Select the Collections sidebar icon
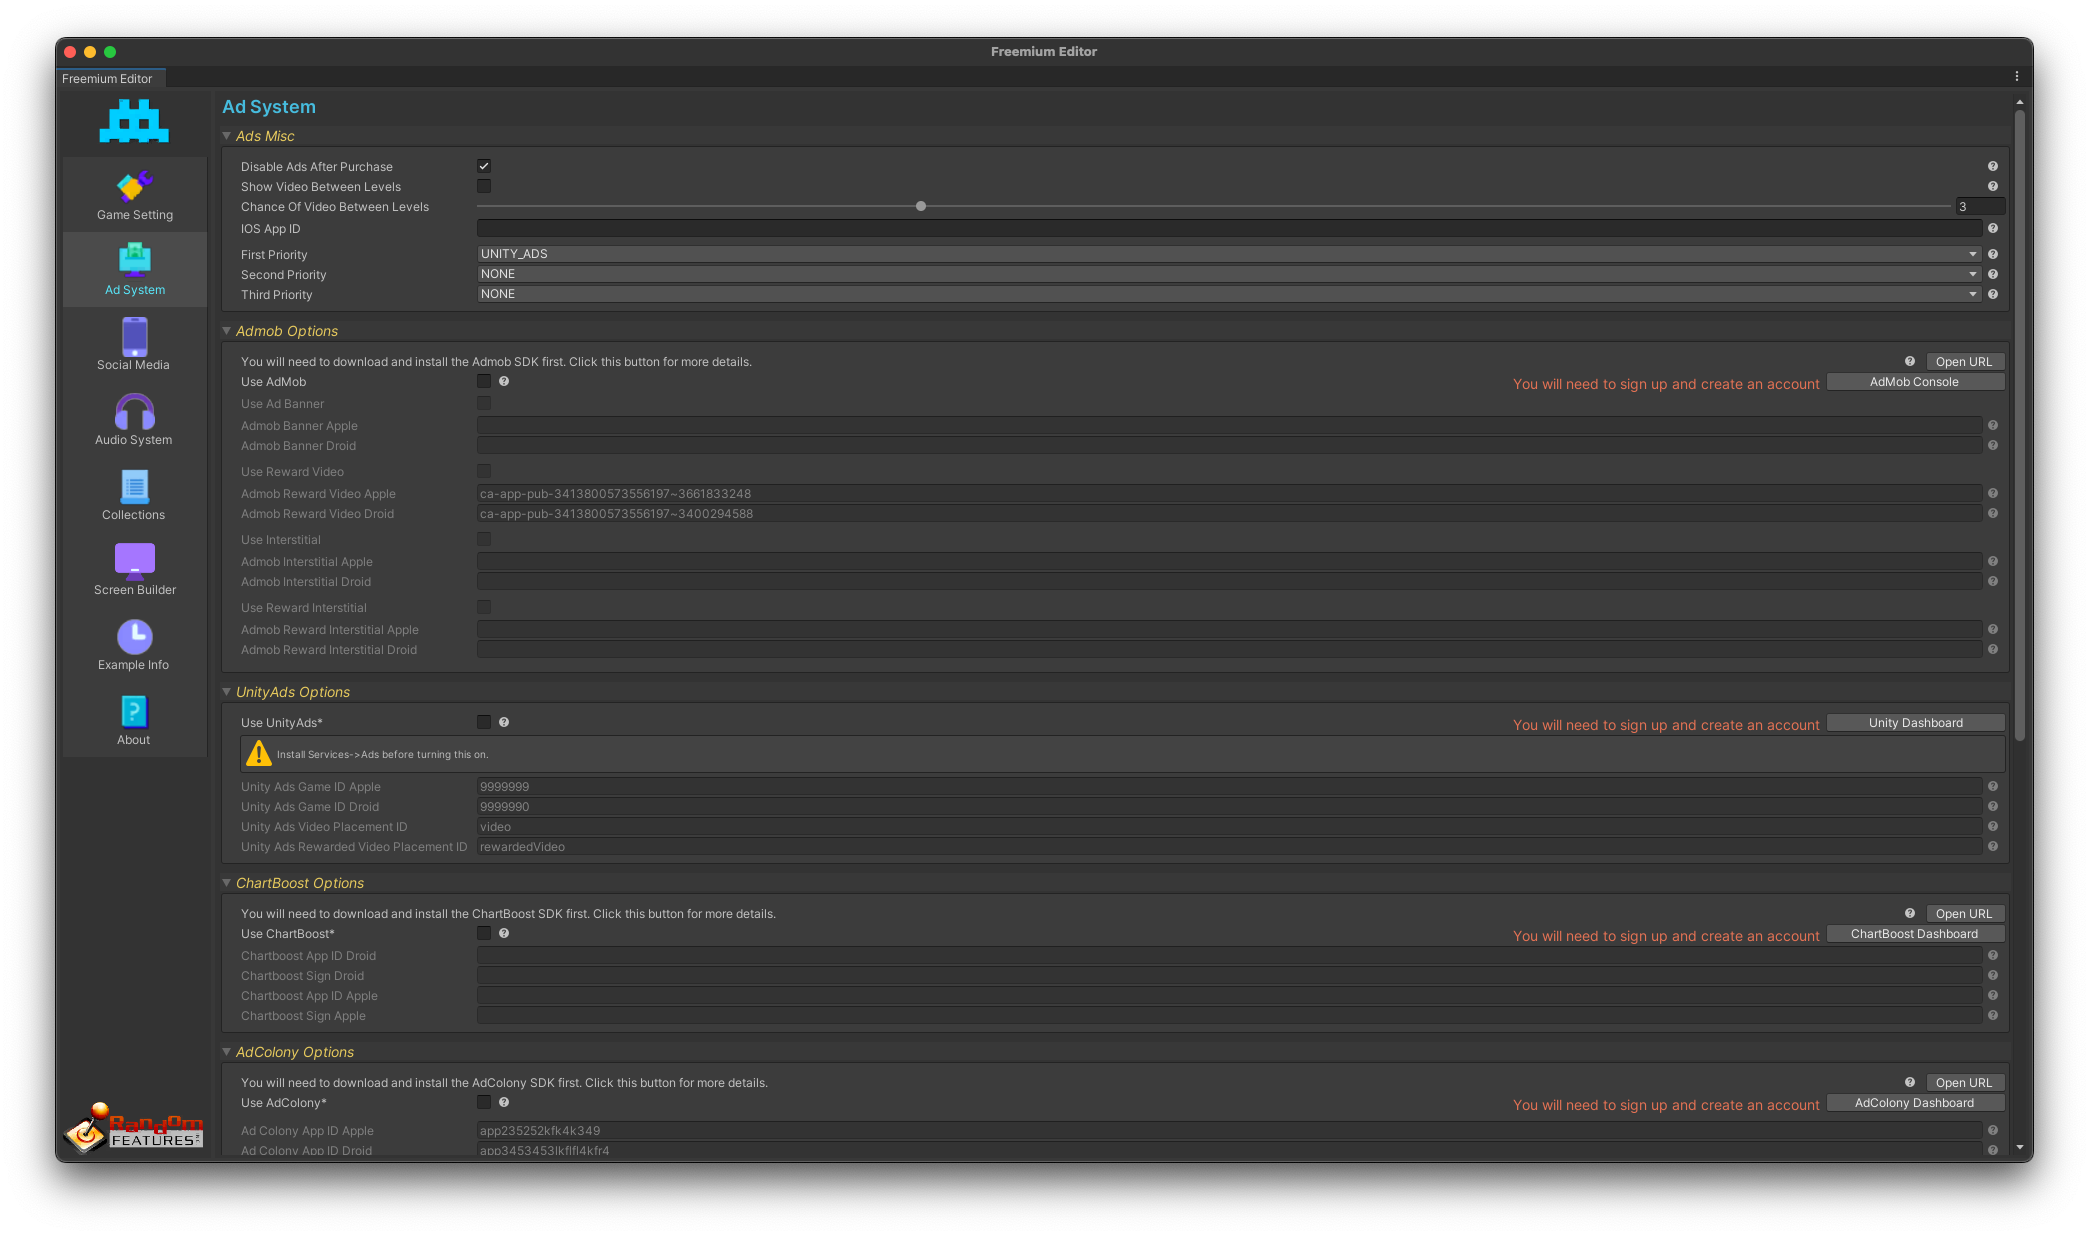 [134, 488]
